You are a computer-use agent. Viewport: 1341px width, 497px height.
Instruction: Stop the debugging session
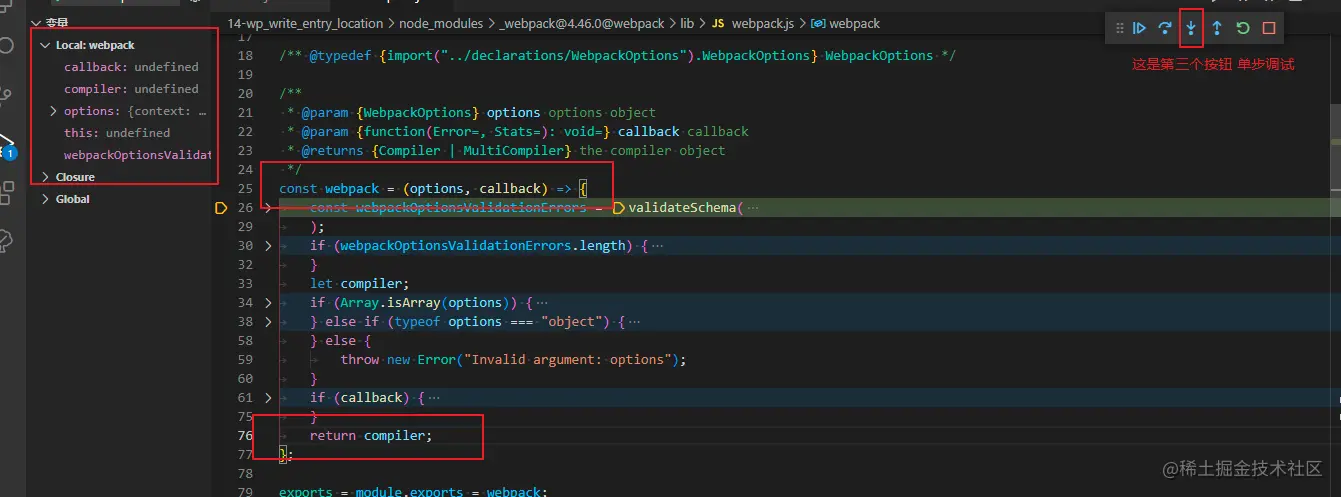1269,28
